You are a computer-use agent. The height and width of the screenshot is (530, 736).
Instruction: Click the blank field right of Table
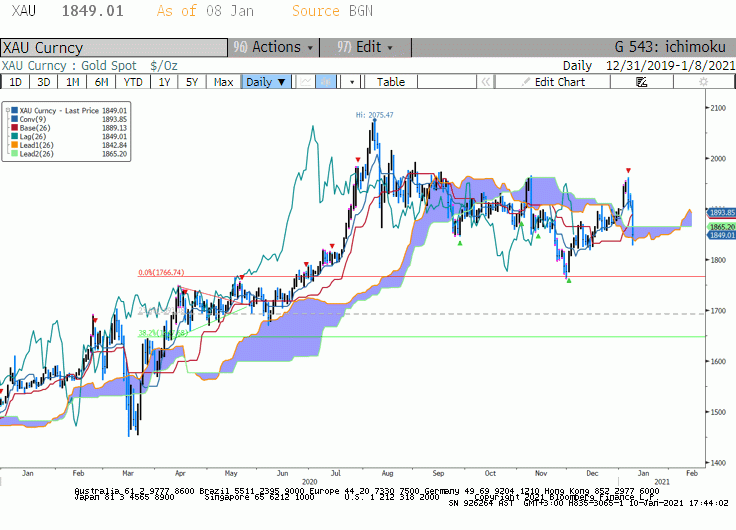[447, 82]
